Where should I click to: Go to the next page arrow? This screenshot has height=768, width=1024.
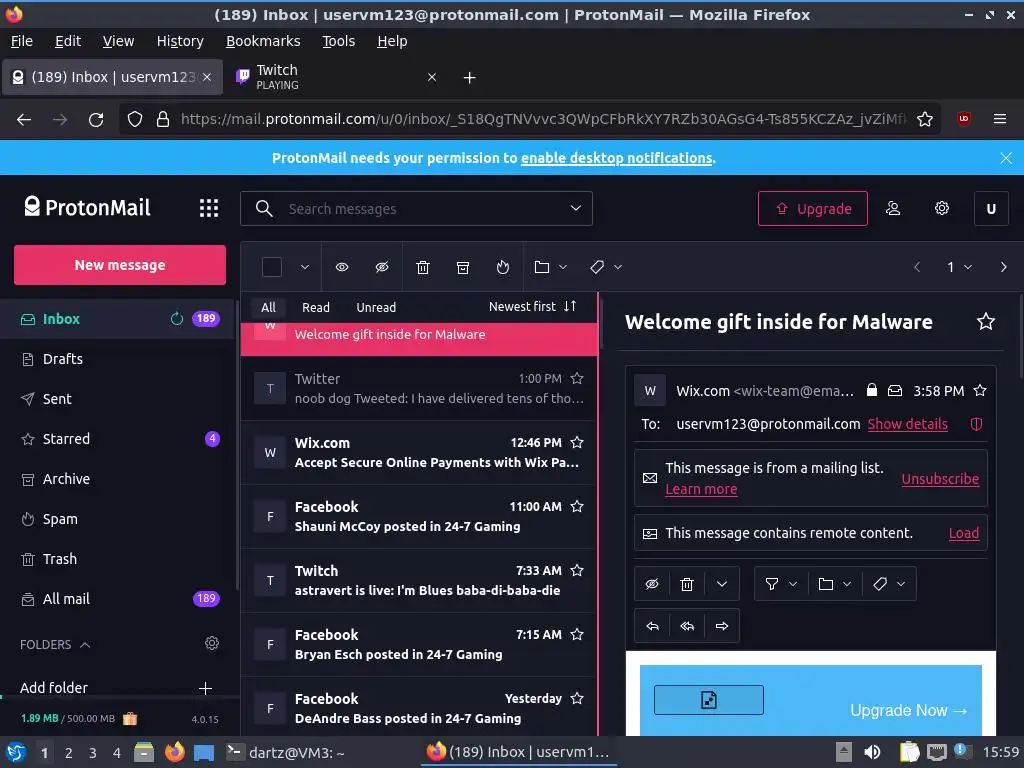(1003, 267)
